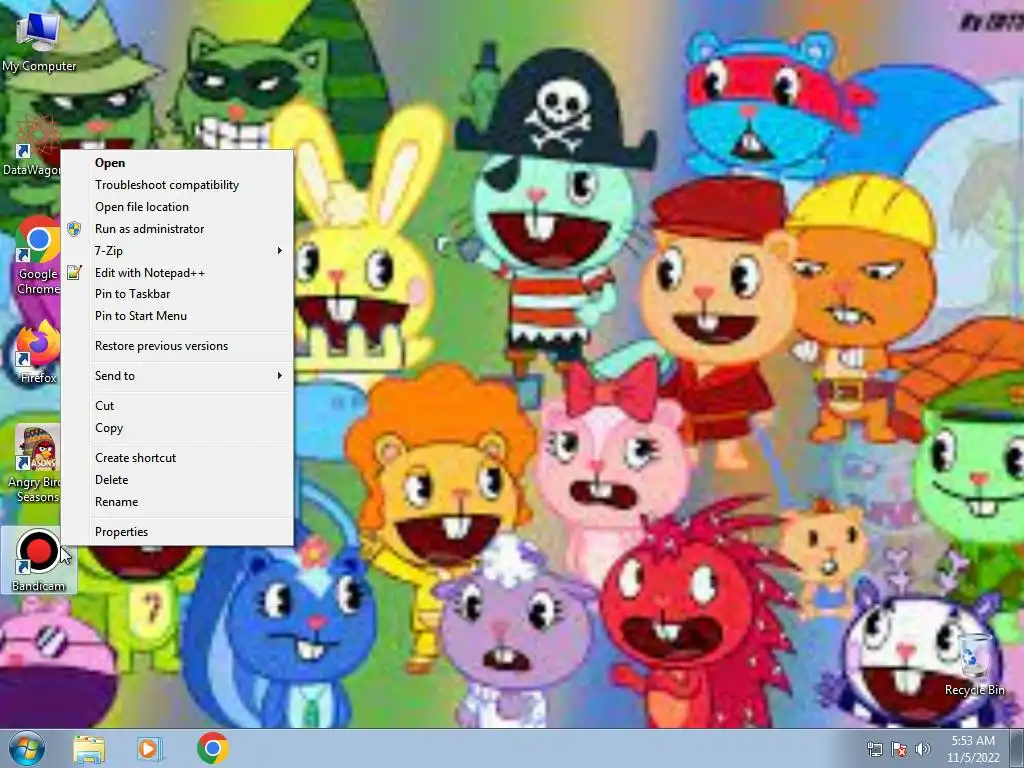Image resolution: width=1024 pixels, height=768 pixels.
Task: Select Pin to Start Menu
Action: (178, 315)
